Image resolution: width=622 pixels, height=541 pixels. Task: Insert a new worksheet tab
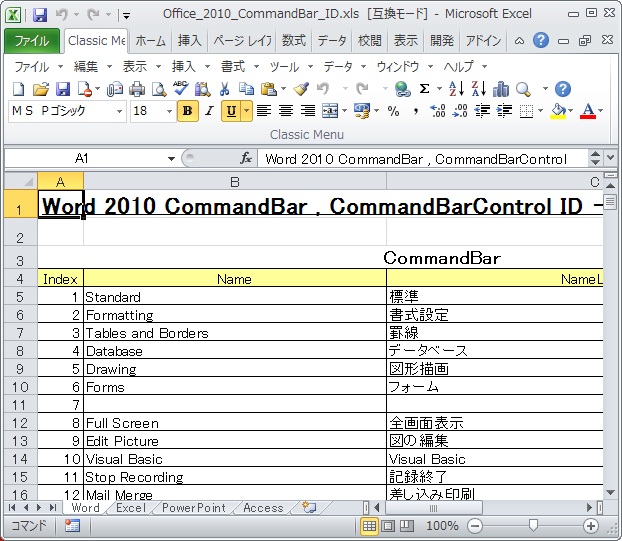tap(309, 507)
